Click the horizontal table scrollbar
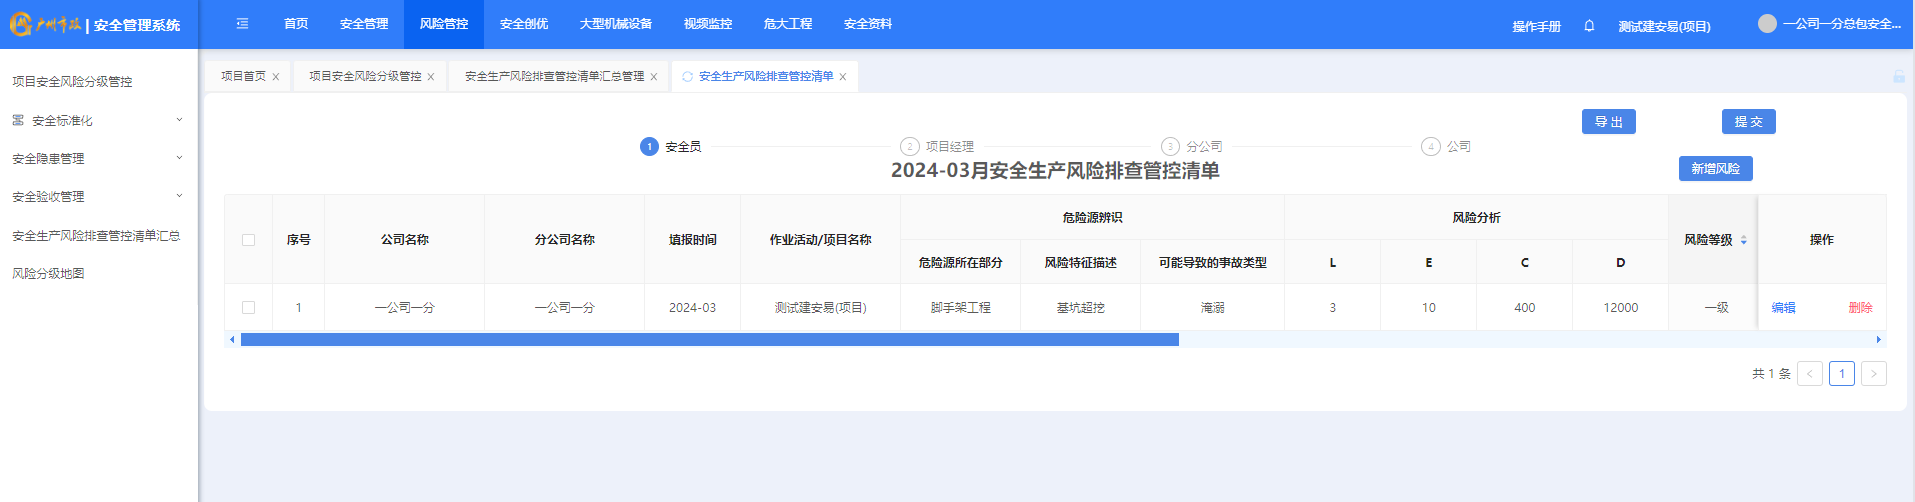 [x=709, y=340]
